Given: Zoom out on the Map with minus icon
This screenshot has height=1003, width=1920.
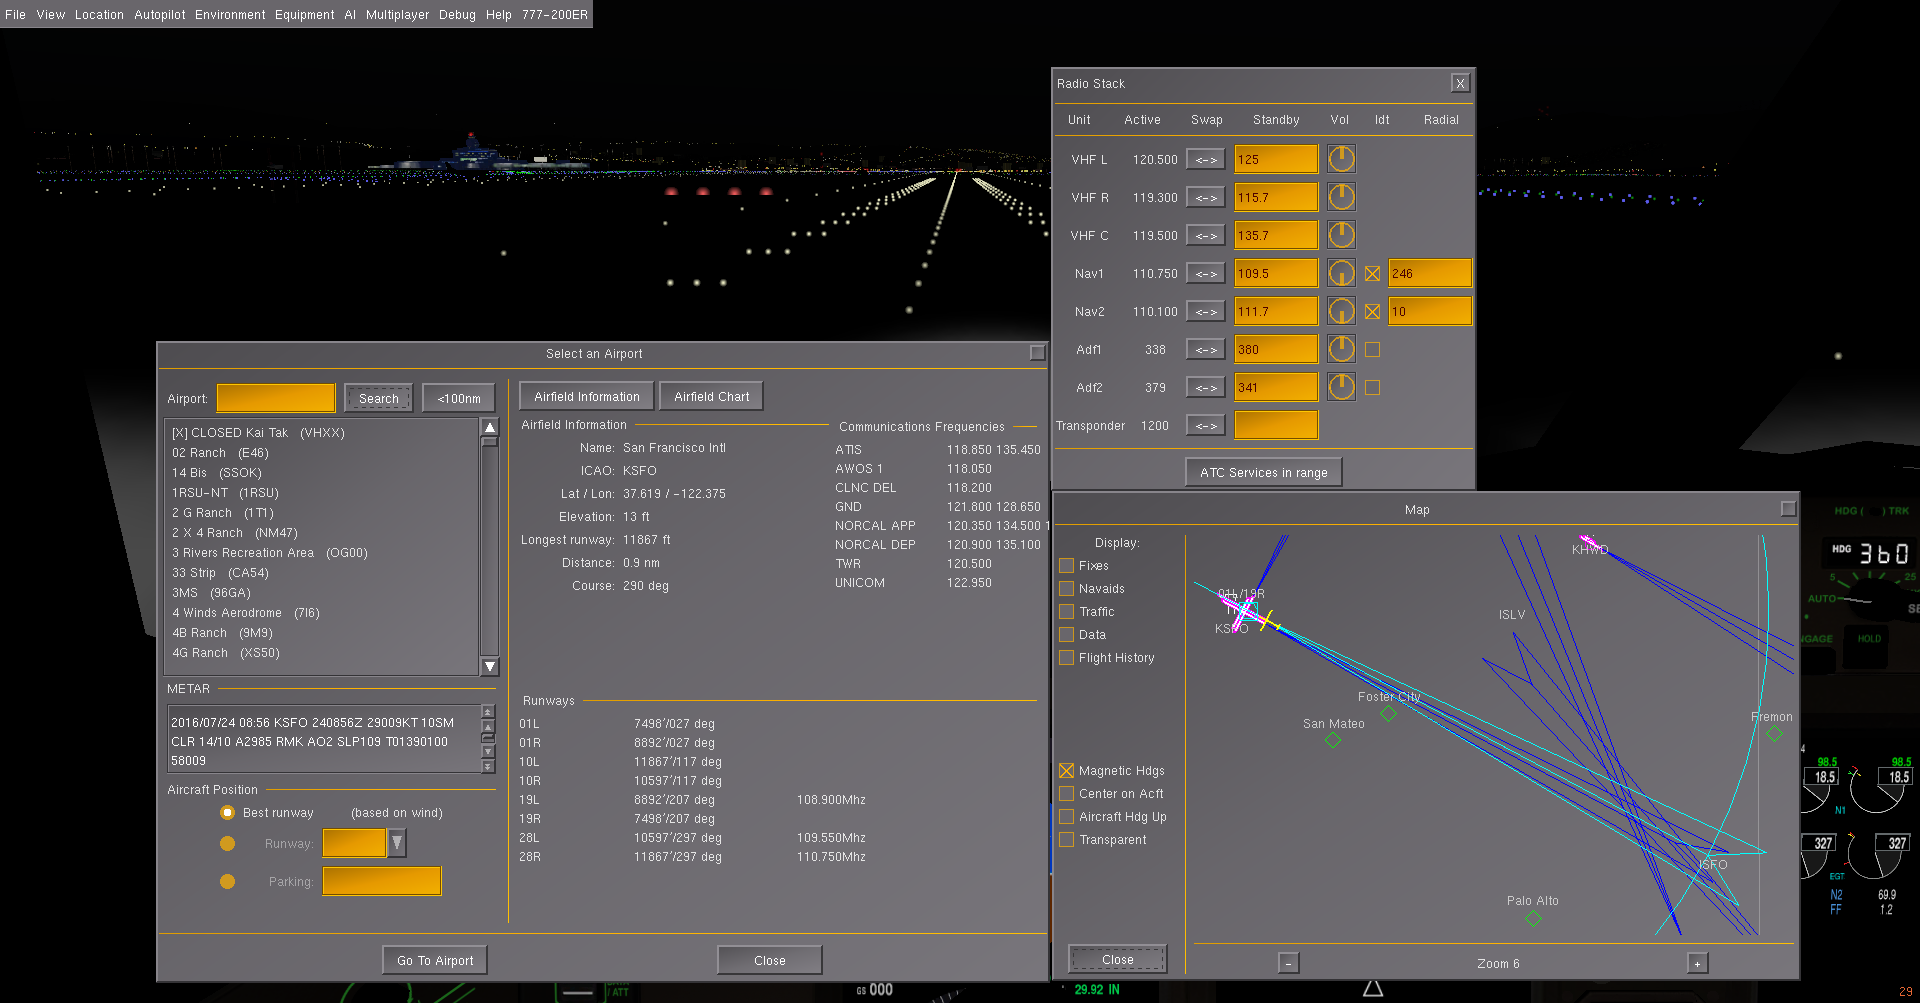Looking at the screenshot, I should point(1289,962).
